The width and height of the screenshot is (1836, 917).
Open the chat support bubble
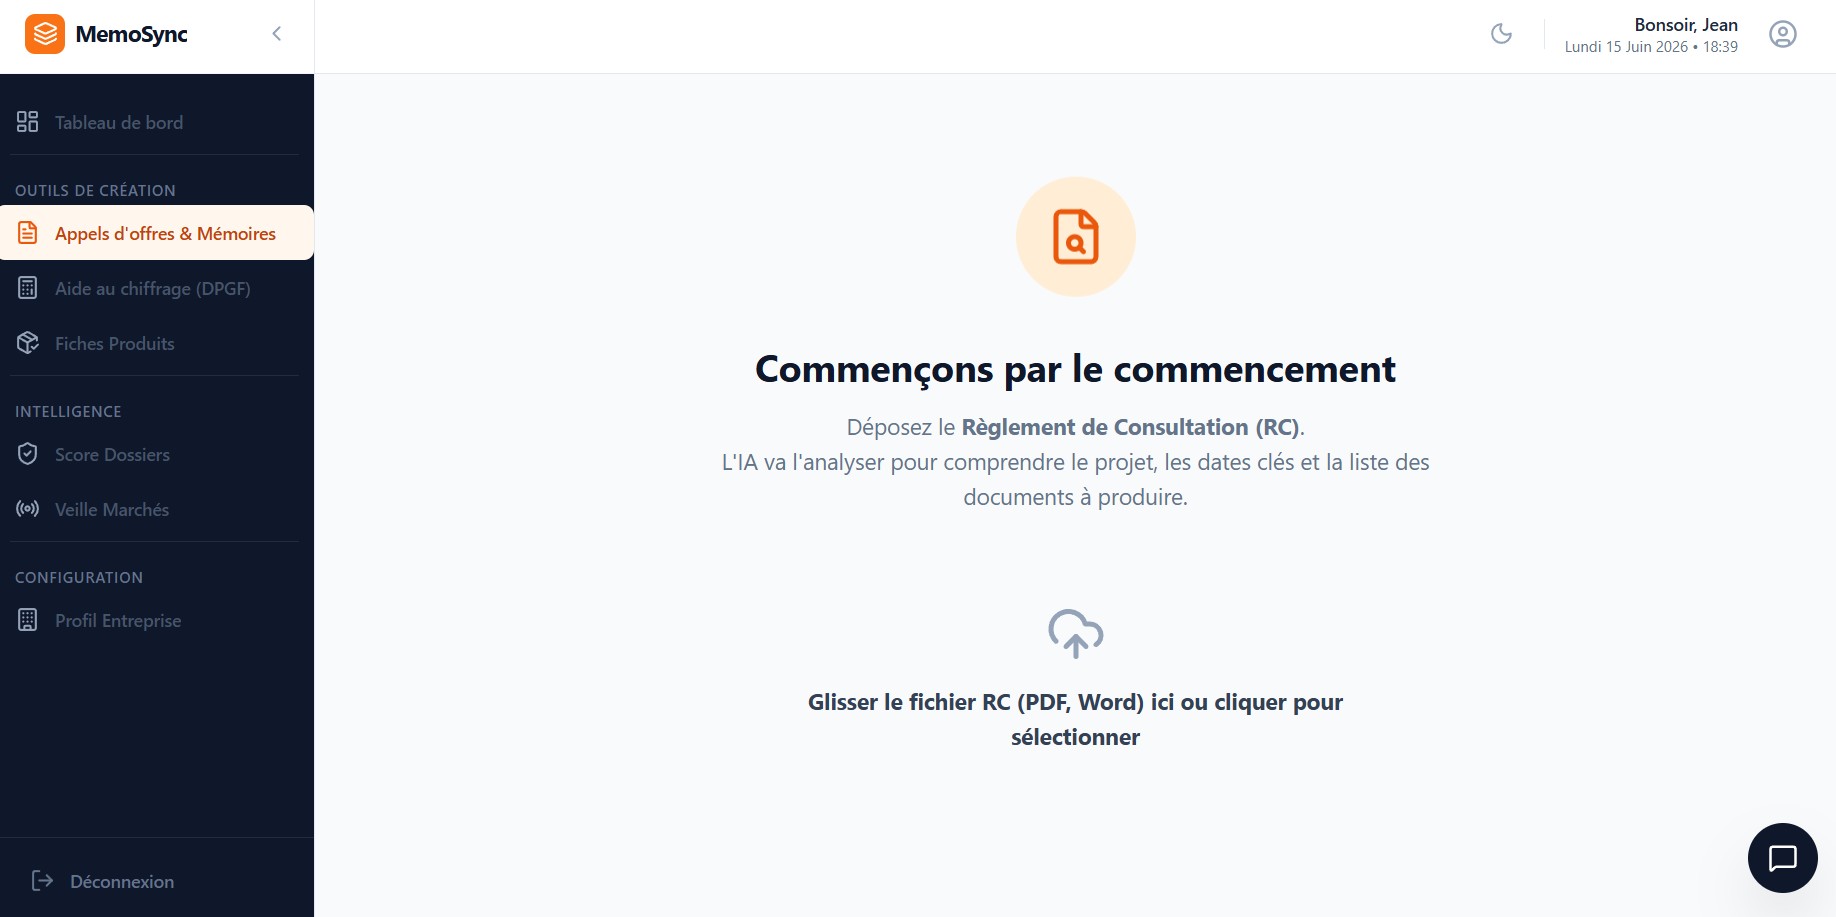(x=1782, y=858)
